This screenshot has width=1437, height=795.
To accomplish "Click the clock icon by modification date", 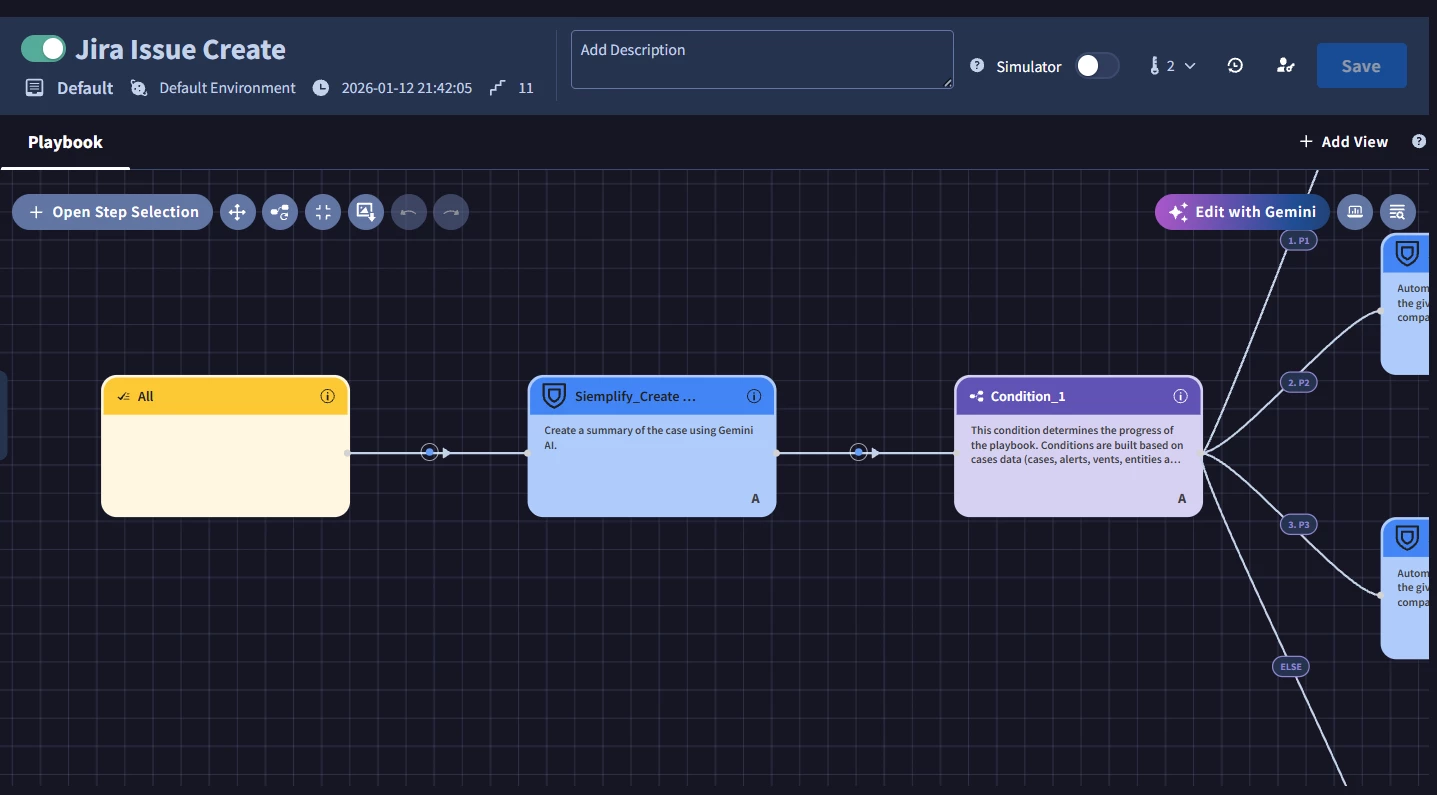I will [321, 88].
